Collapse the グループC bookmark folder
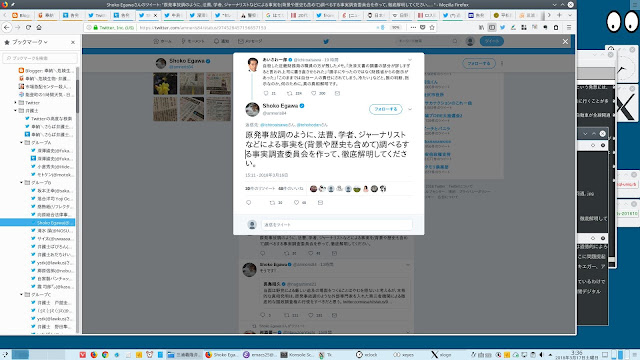640x360 pixels. [21, 294]
